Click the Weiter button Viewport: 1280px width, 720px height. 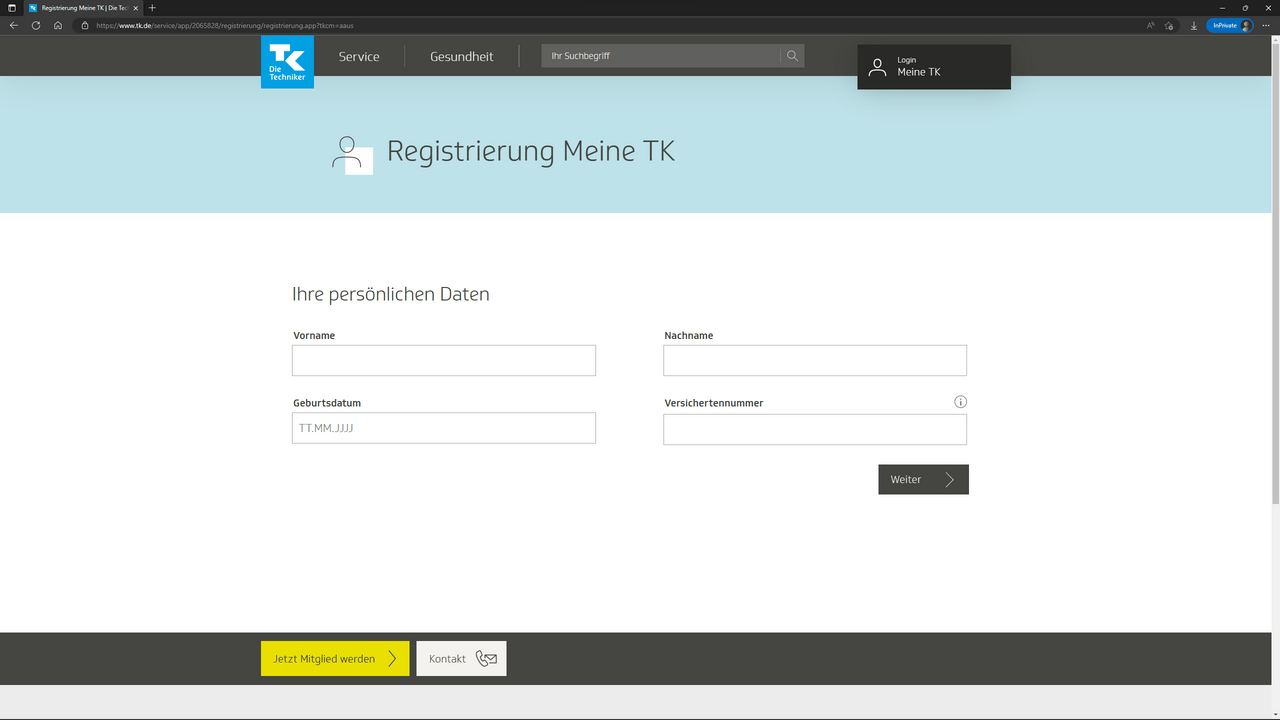pyautogui.click(x=923, y=479)
